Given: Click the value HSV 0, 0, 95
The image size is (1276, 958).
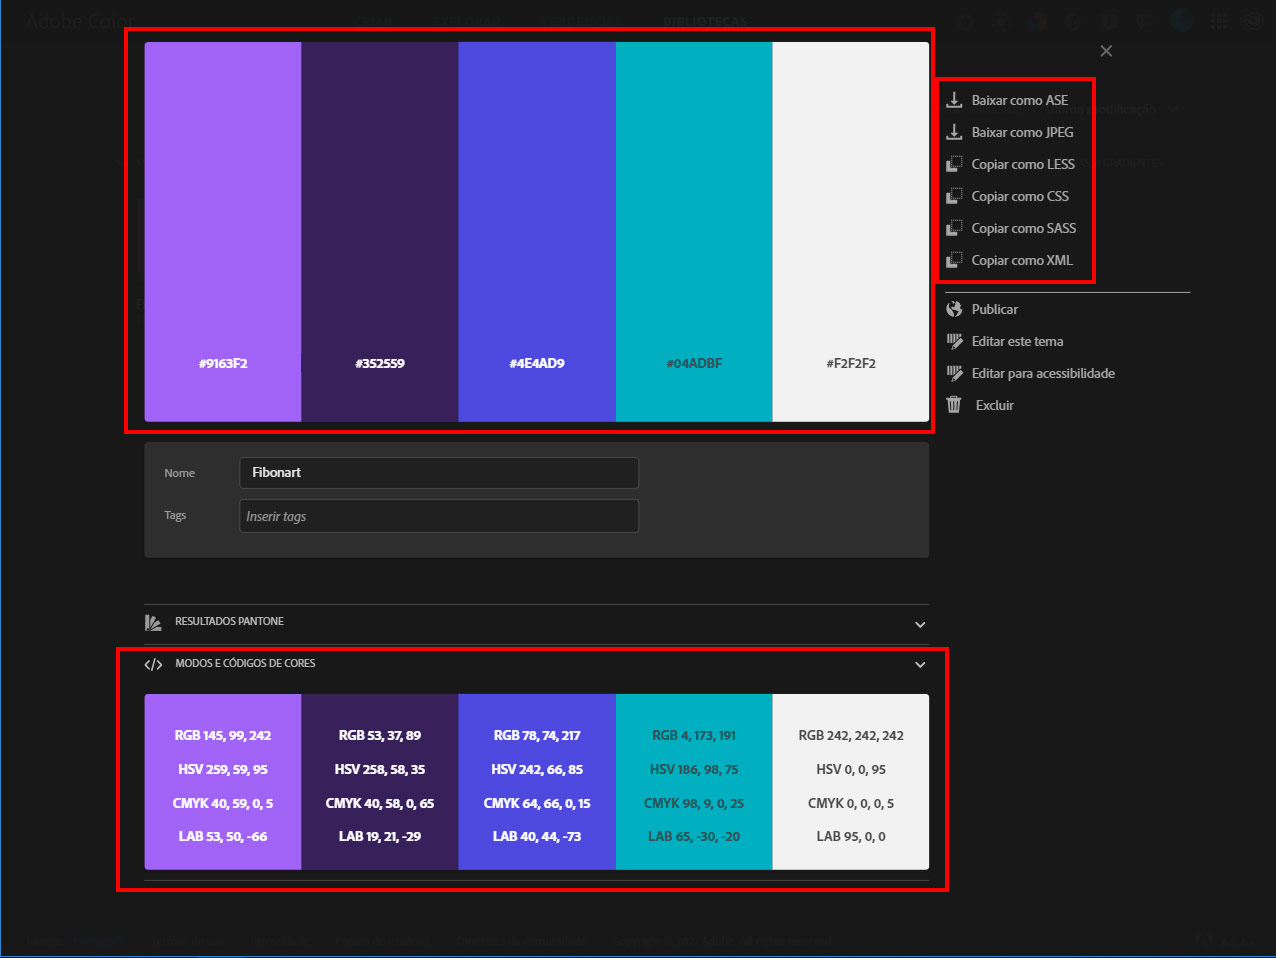Looking at the screenshot, I should coord(851,769).
